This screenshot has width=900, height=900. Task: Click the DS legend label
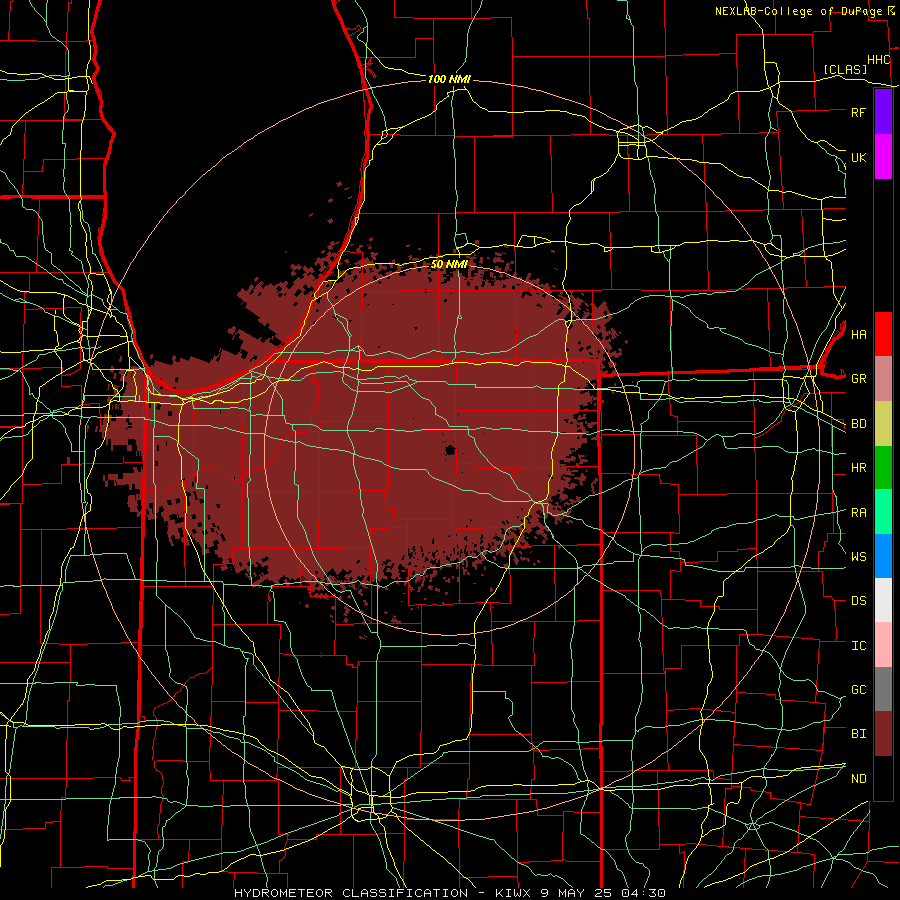pos(858,601)
